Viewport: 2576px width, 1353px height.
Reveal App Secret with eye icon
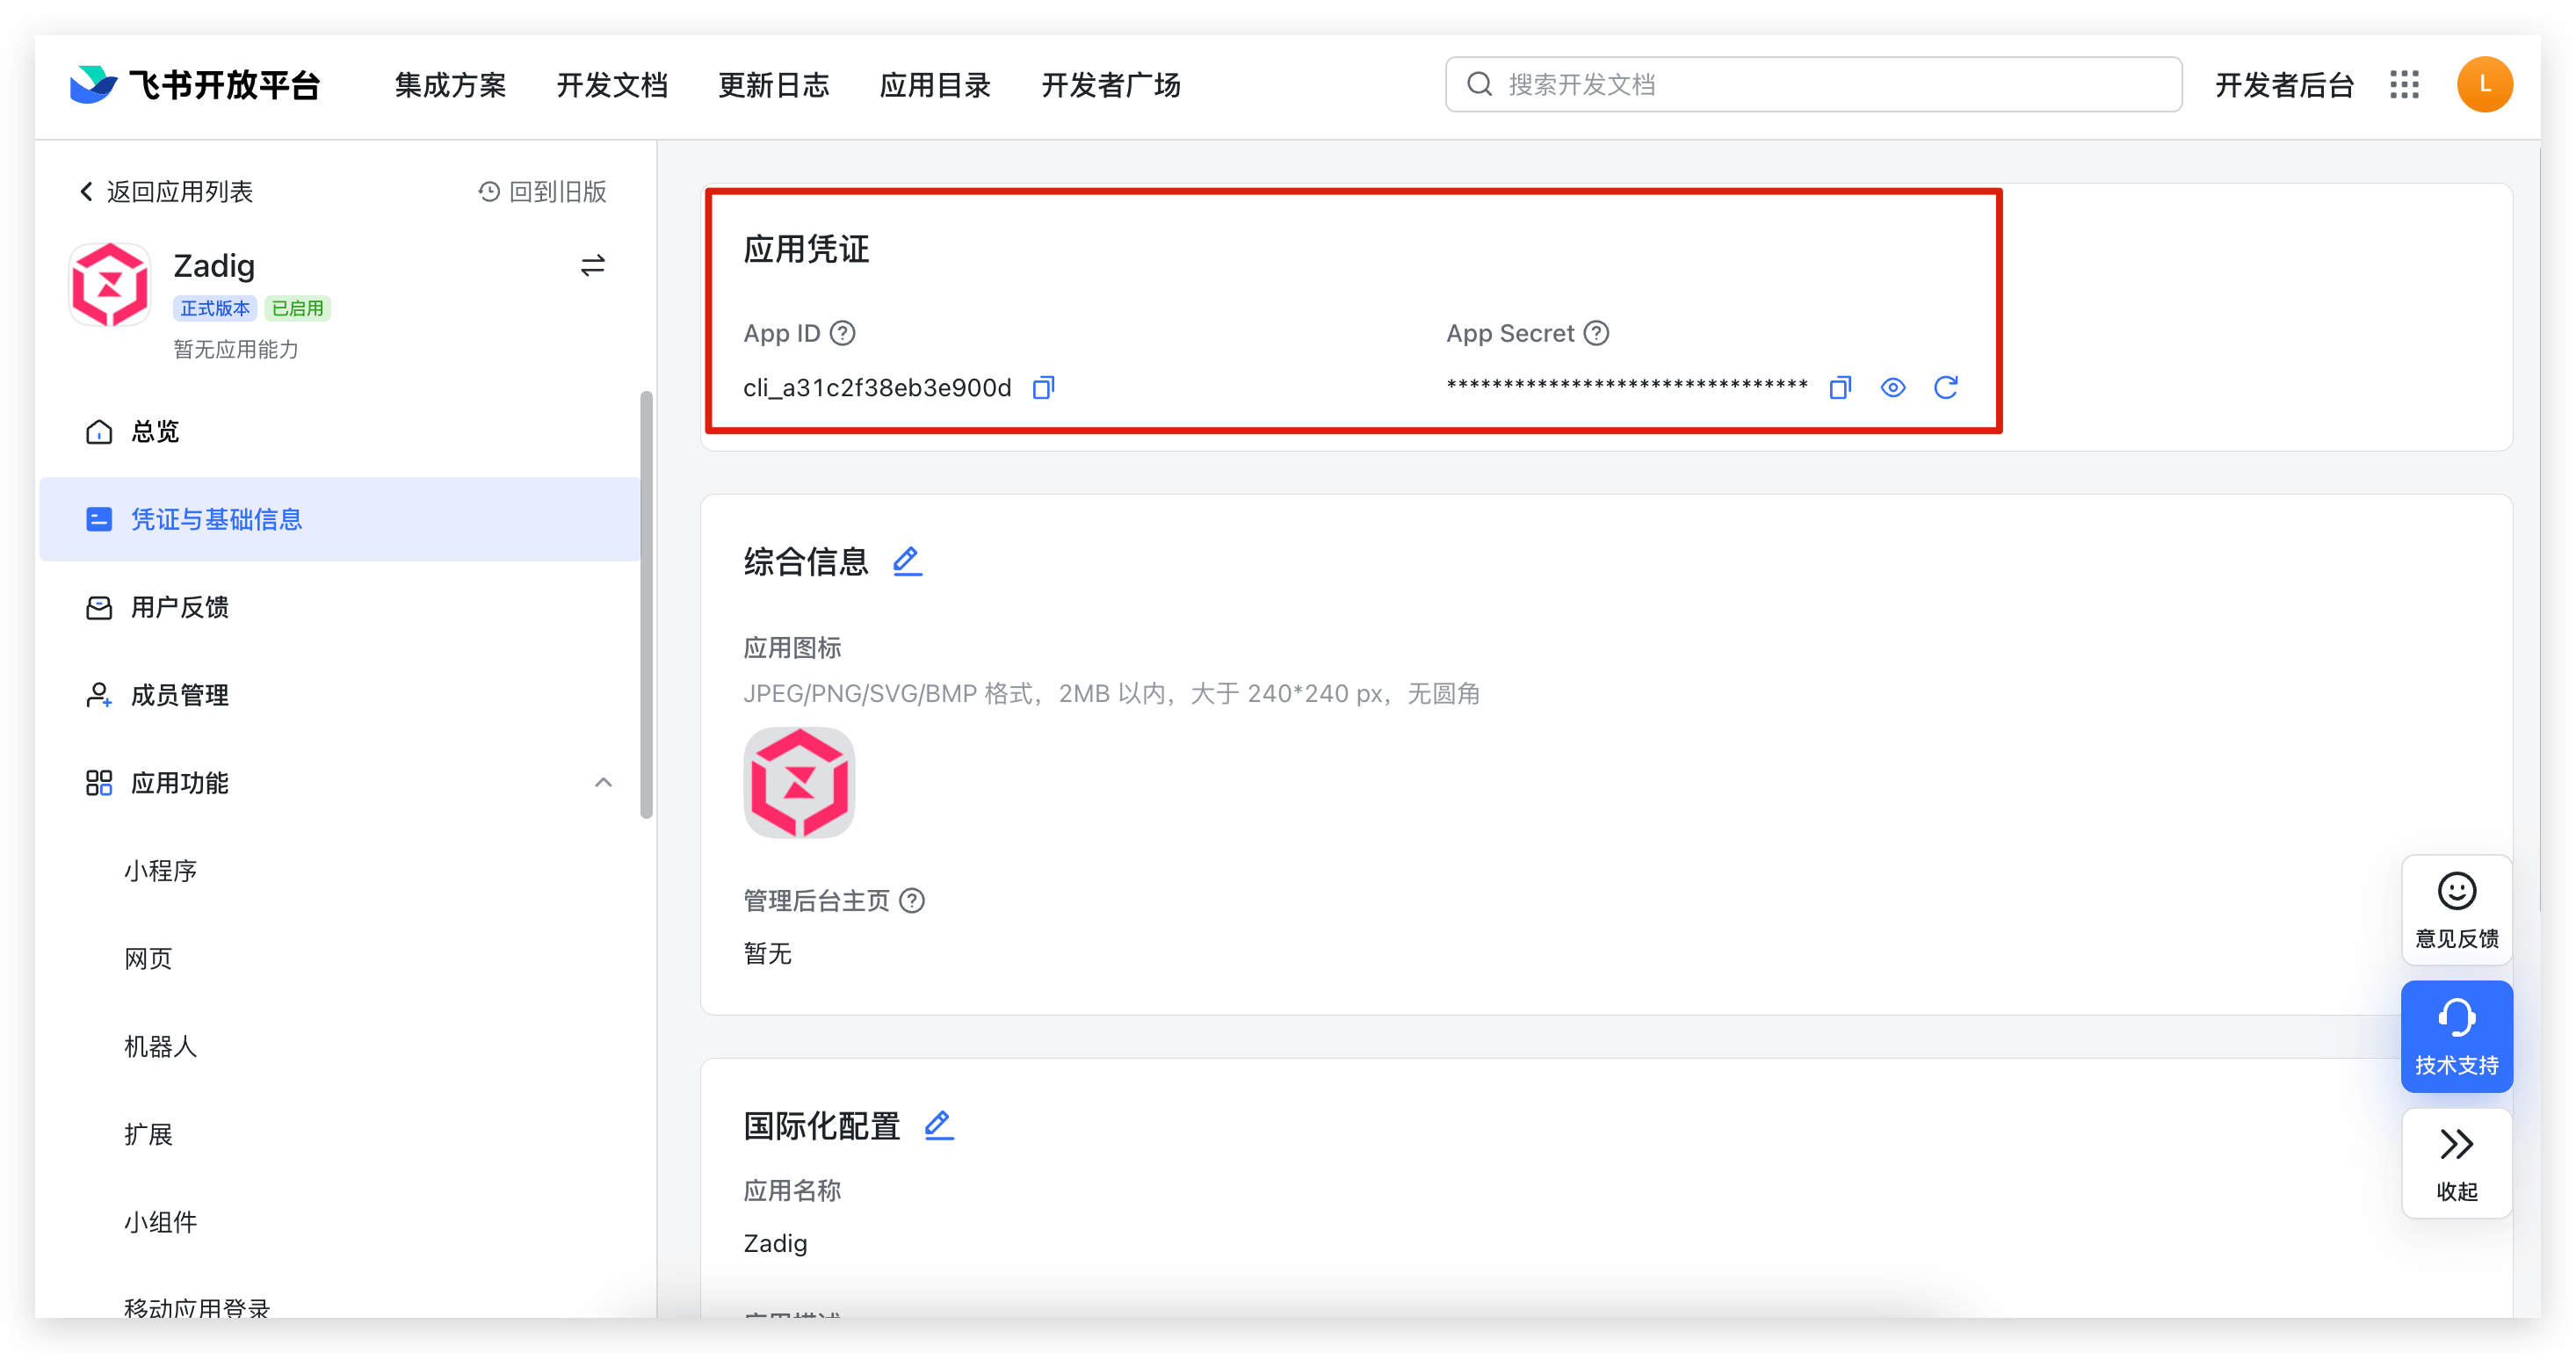coord(1893,388)
